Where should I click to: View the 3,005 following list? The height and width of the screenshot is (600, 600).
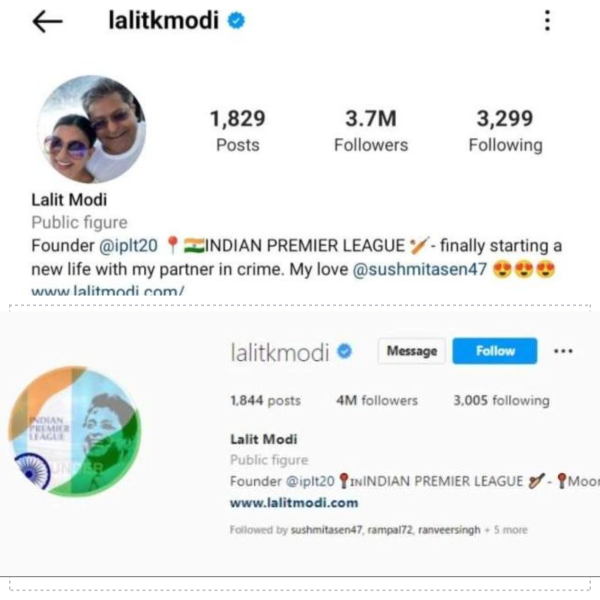[x=502, y=401]
